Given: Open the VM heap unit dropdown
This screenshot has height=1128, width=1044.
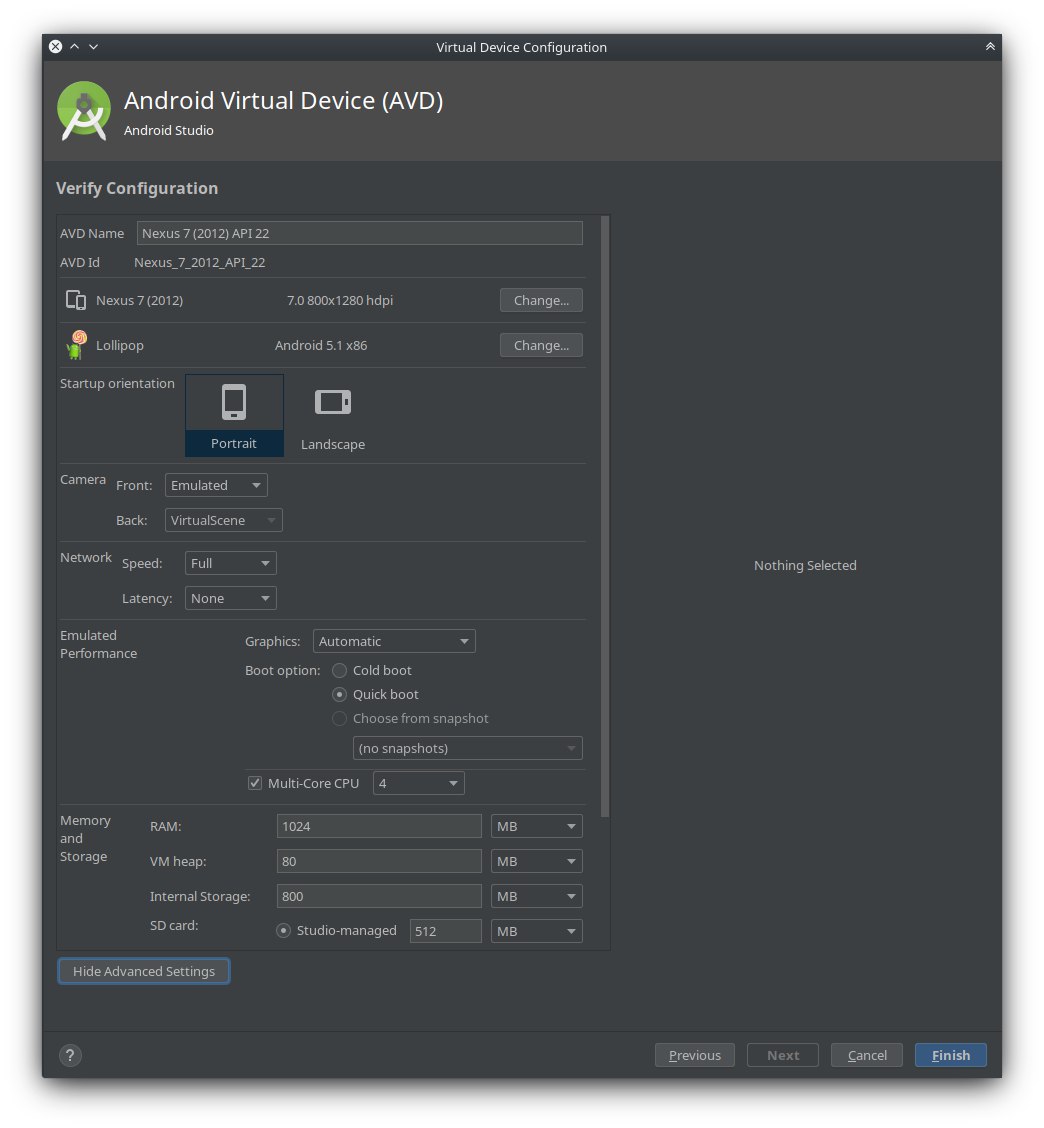Looking at the screenshot, I should click(x=537, y=861).
